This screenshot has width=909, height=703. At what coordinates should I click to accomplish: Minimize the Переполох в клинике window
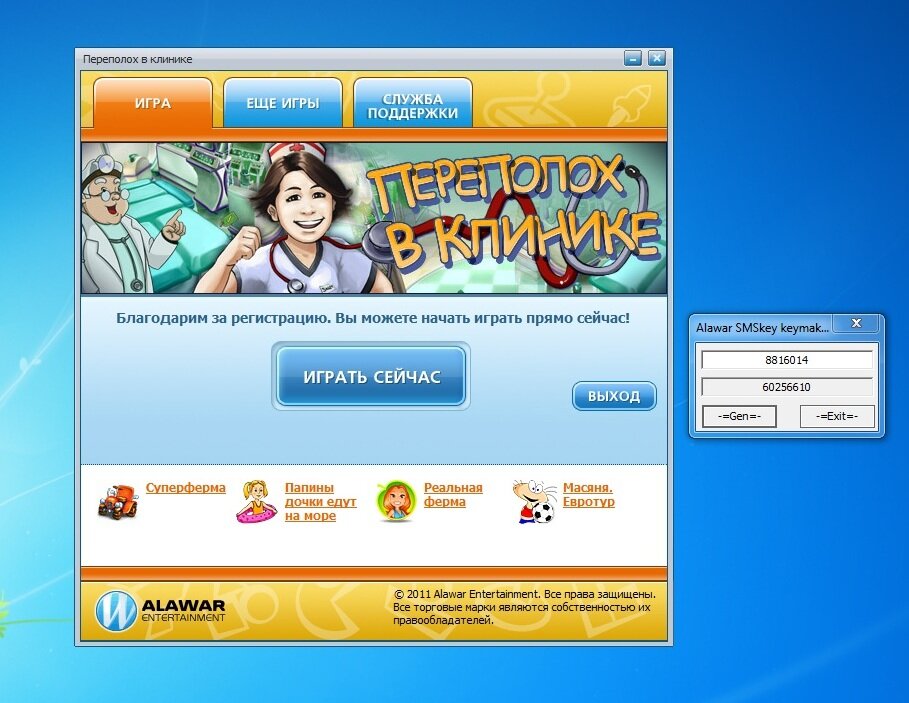(x=633, y=58)
